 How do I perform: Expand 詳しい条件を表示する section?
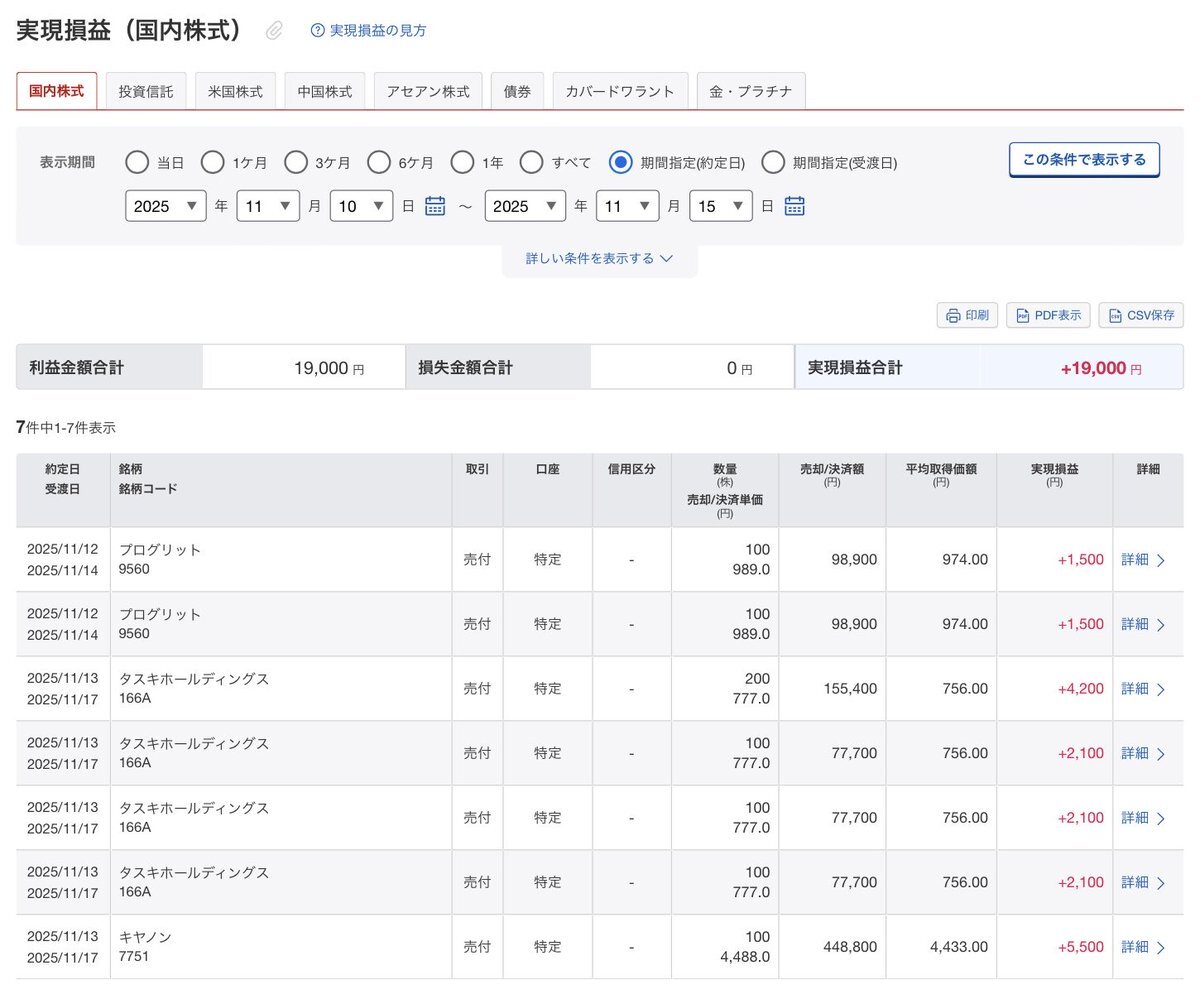[599, 258]
